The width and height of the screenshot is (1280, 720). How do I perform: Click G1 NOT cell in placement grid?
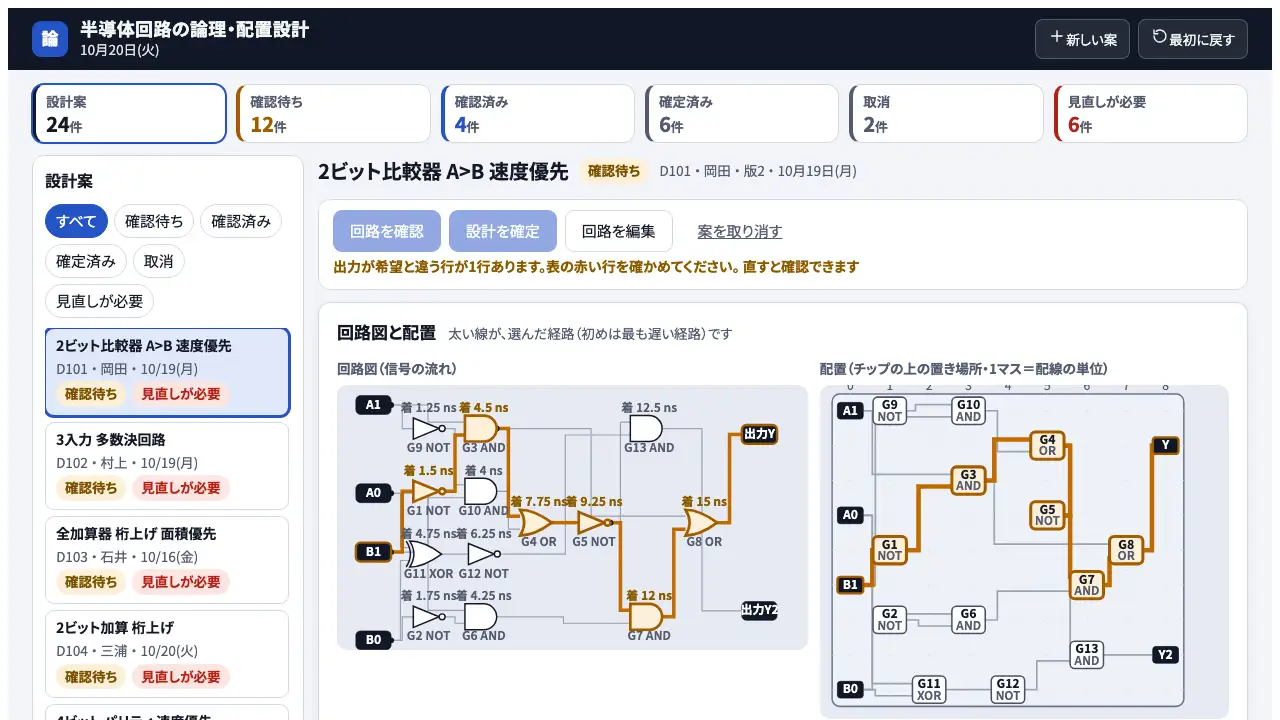(890, 550)
